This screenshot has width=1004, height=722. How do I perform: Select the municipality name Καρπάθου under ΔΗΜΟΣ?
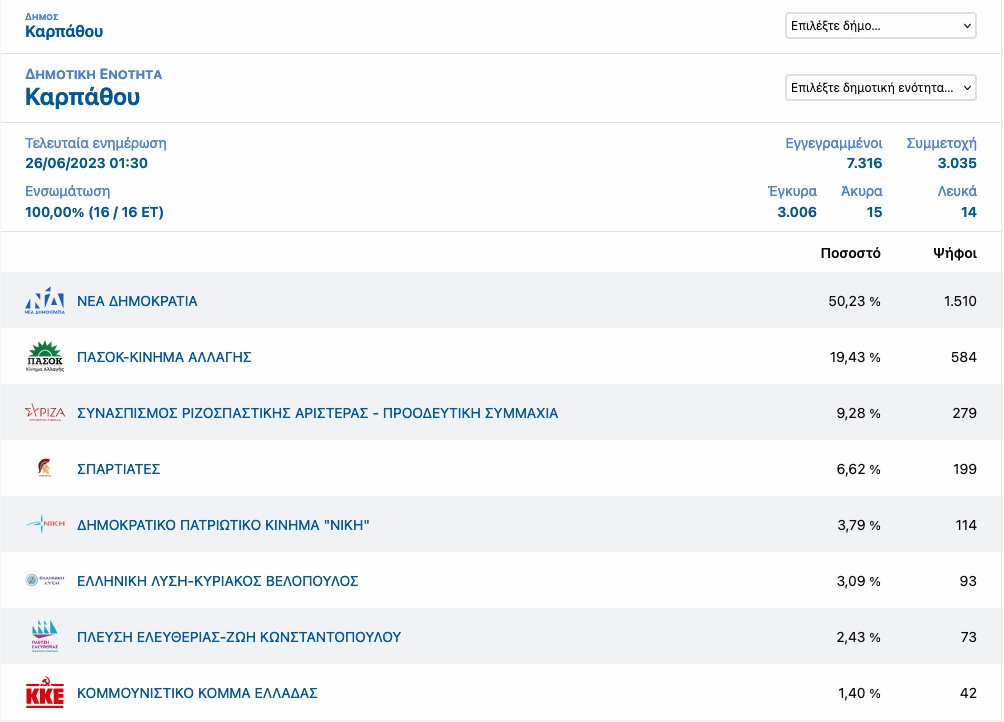tap(64, 31)
